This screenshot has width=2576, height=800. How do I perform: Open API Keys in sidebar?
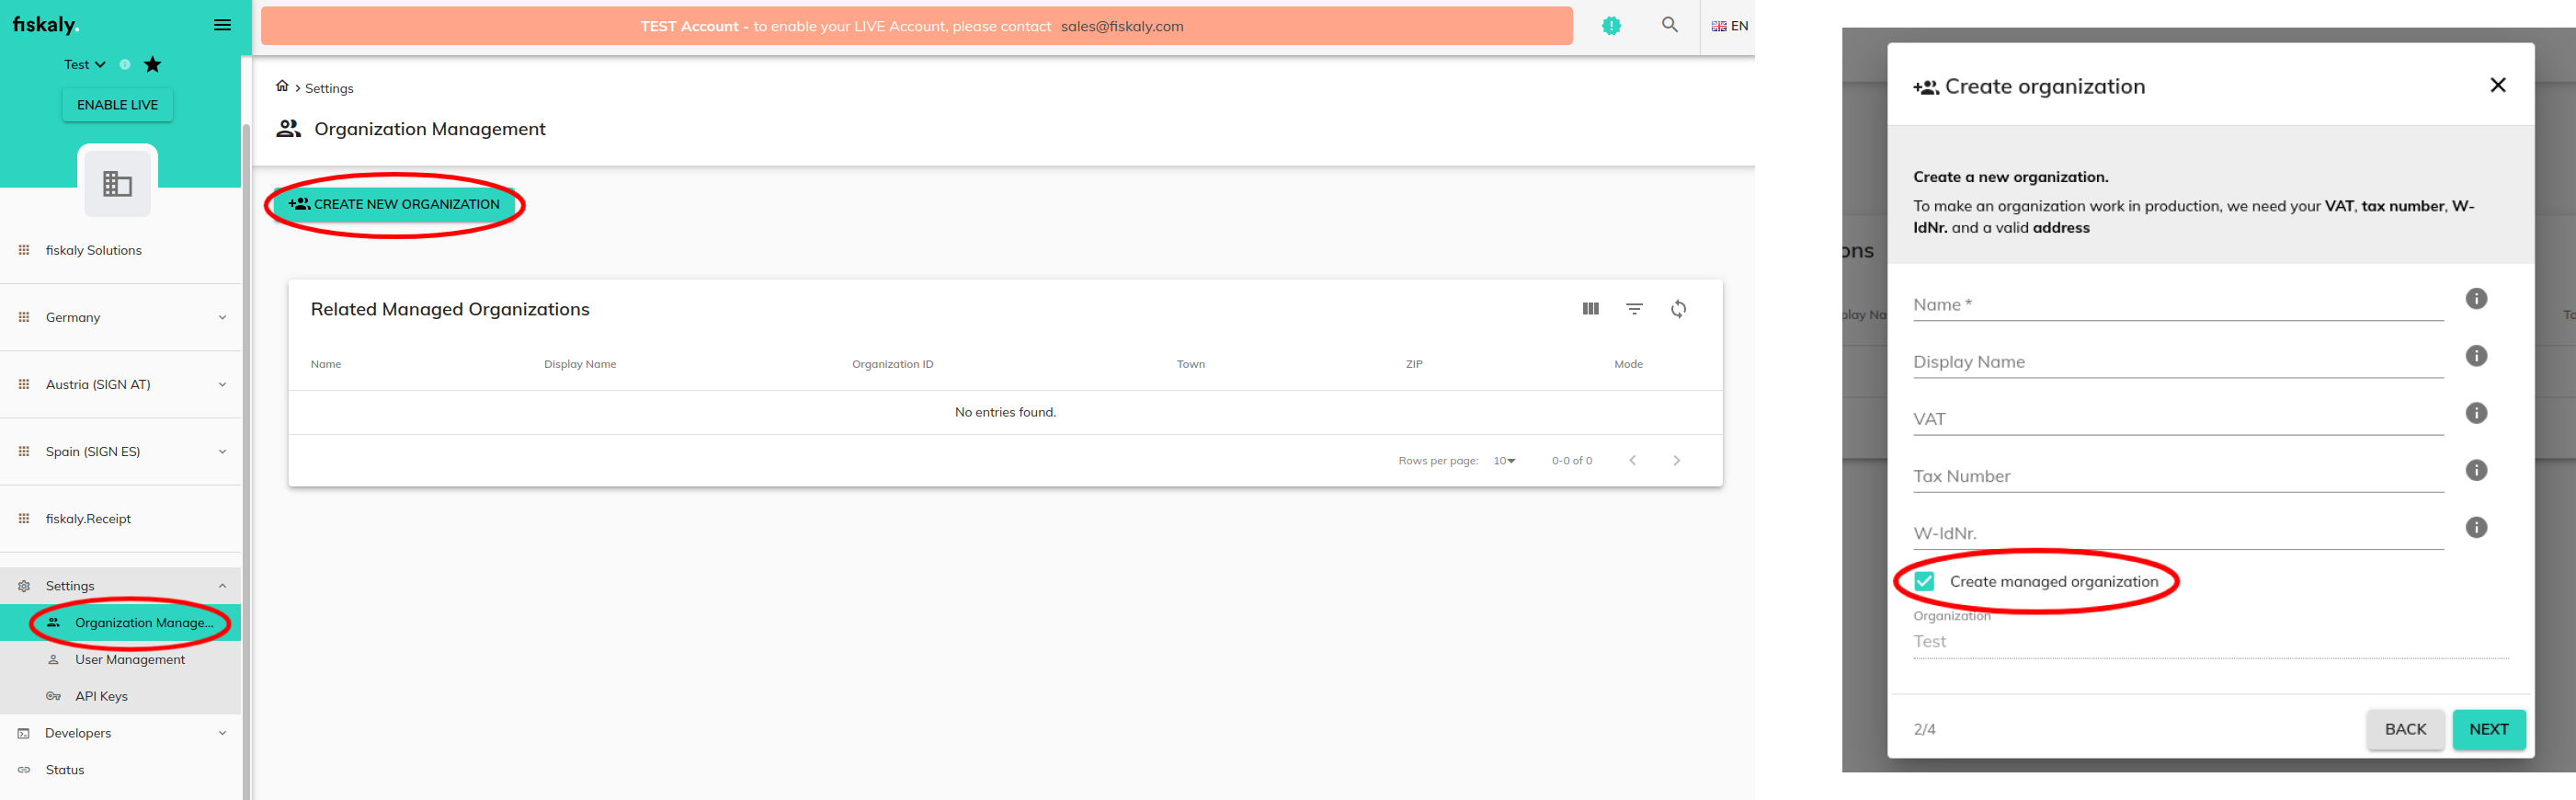click(120, 696)
